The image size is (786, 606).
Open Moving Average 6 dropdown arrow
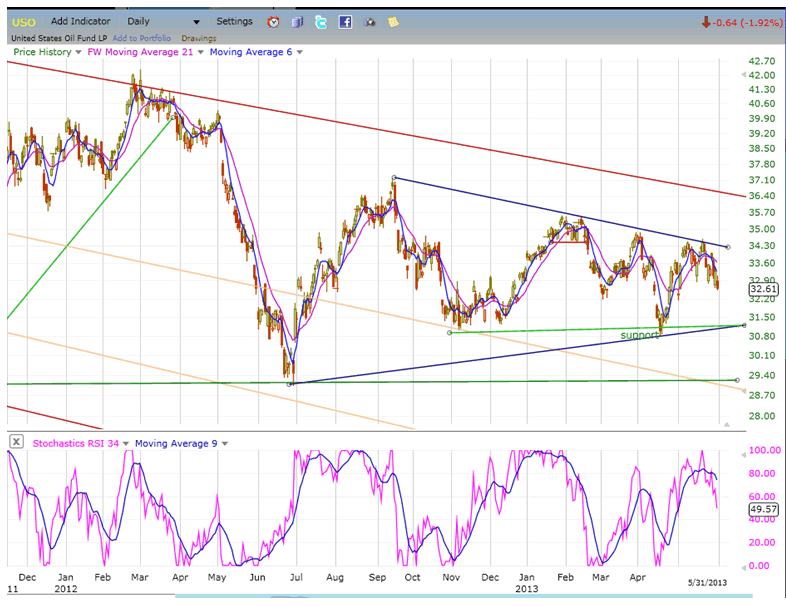pos(299,52)
